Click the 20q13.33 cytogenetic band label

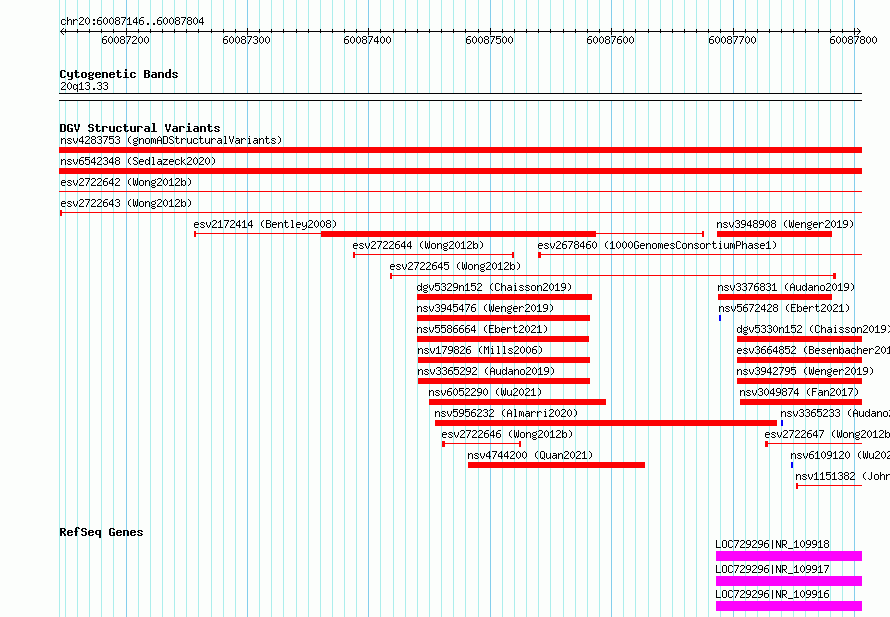[84, 86]
